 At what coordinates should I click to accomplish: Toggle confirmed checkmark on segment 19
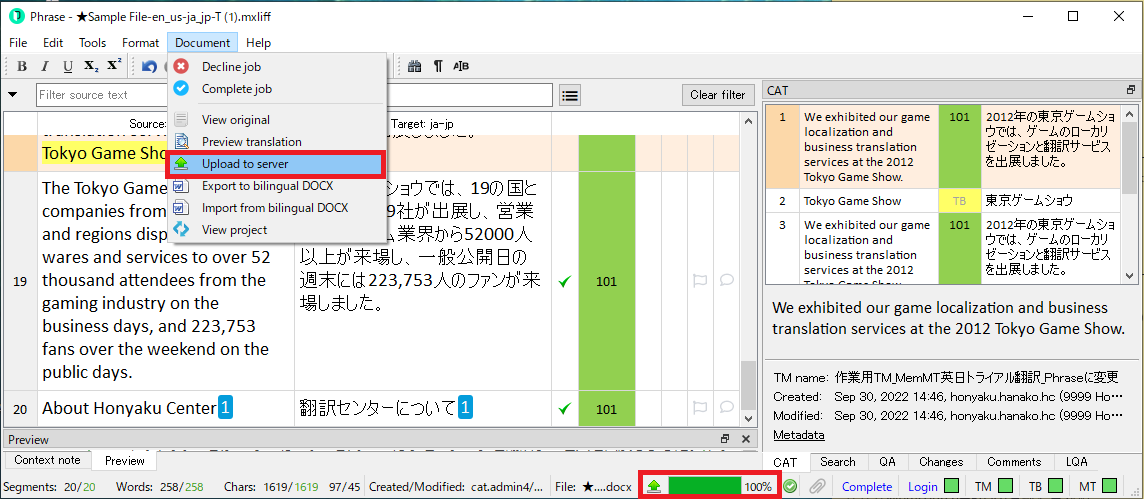click(565, 281)
